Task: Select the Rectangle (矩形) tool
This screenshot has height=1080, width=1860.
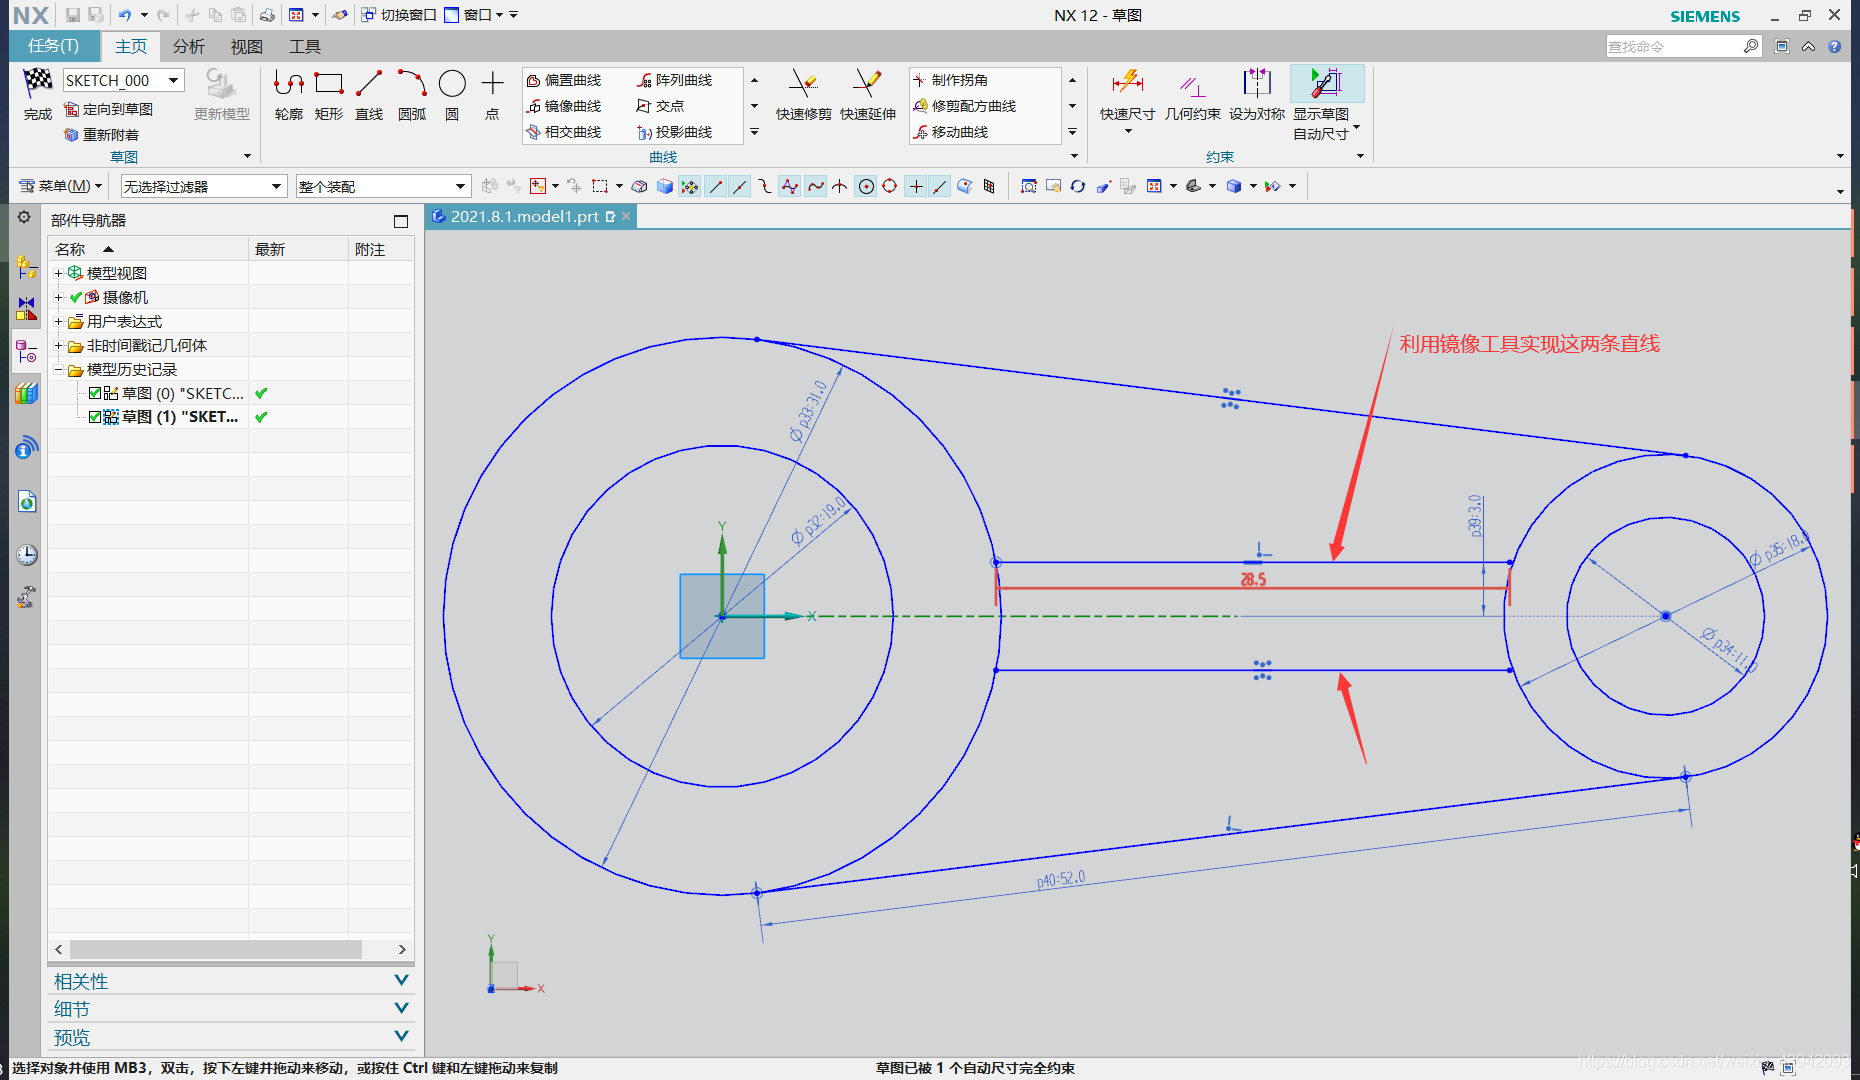Action: [329, 96]
